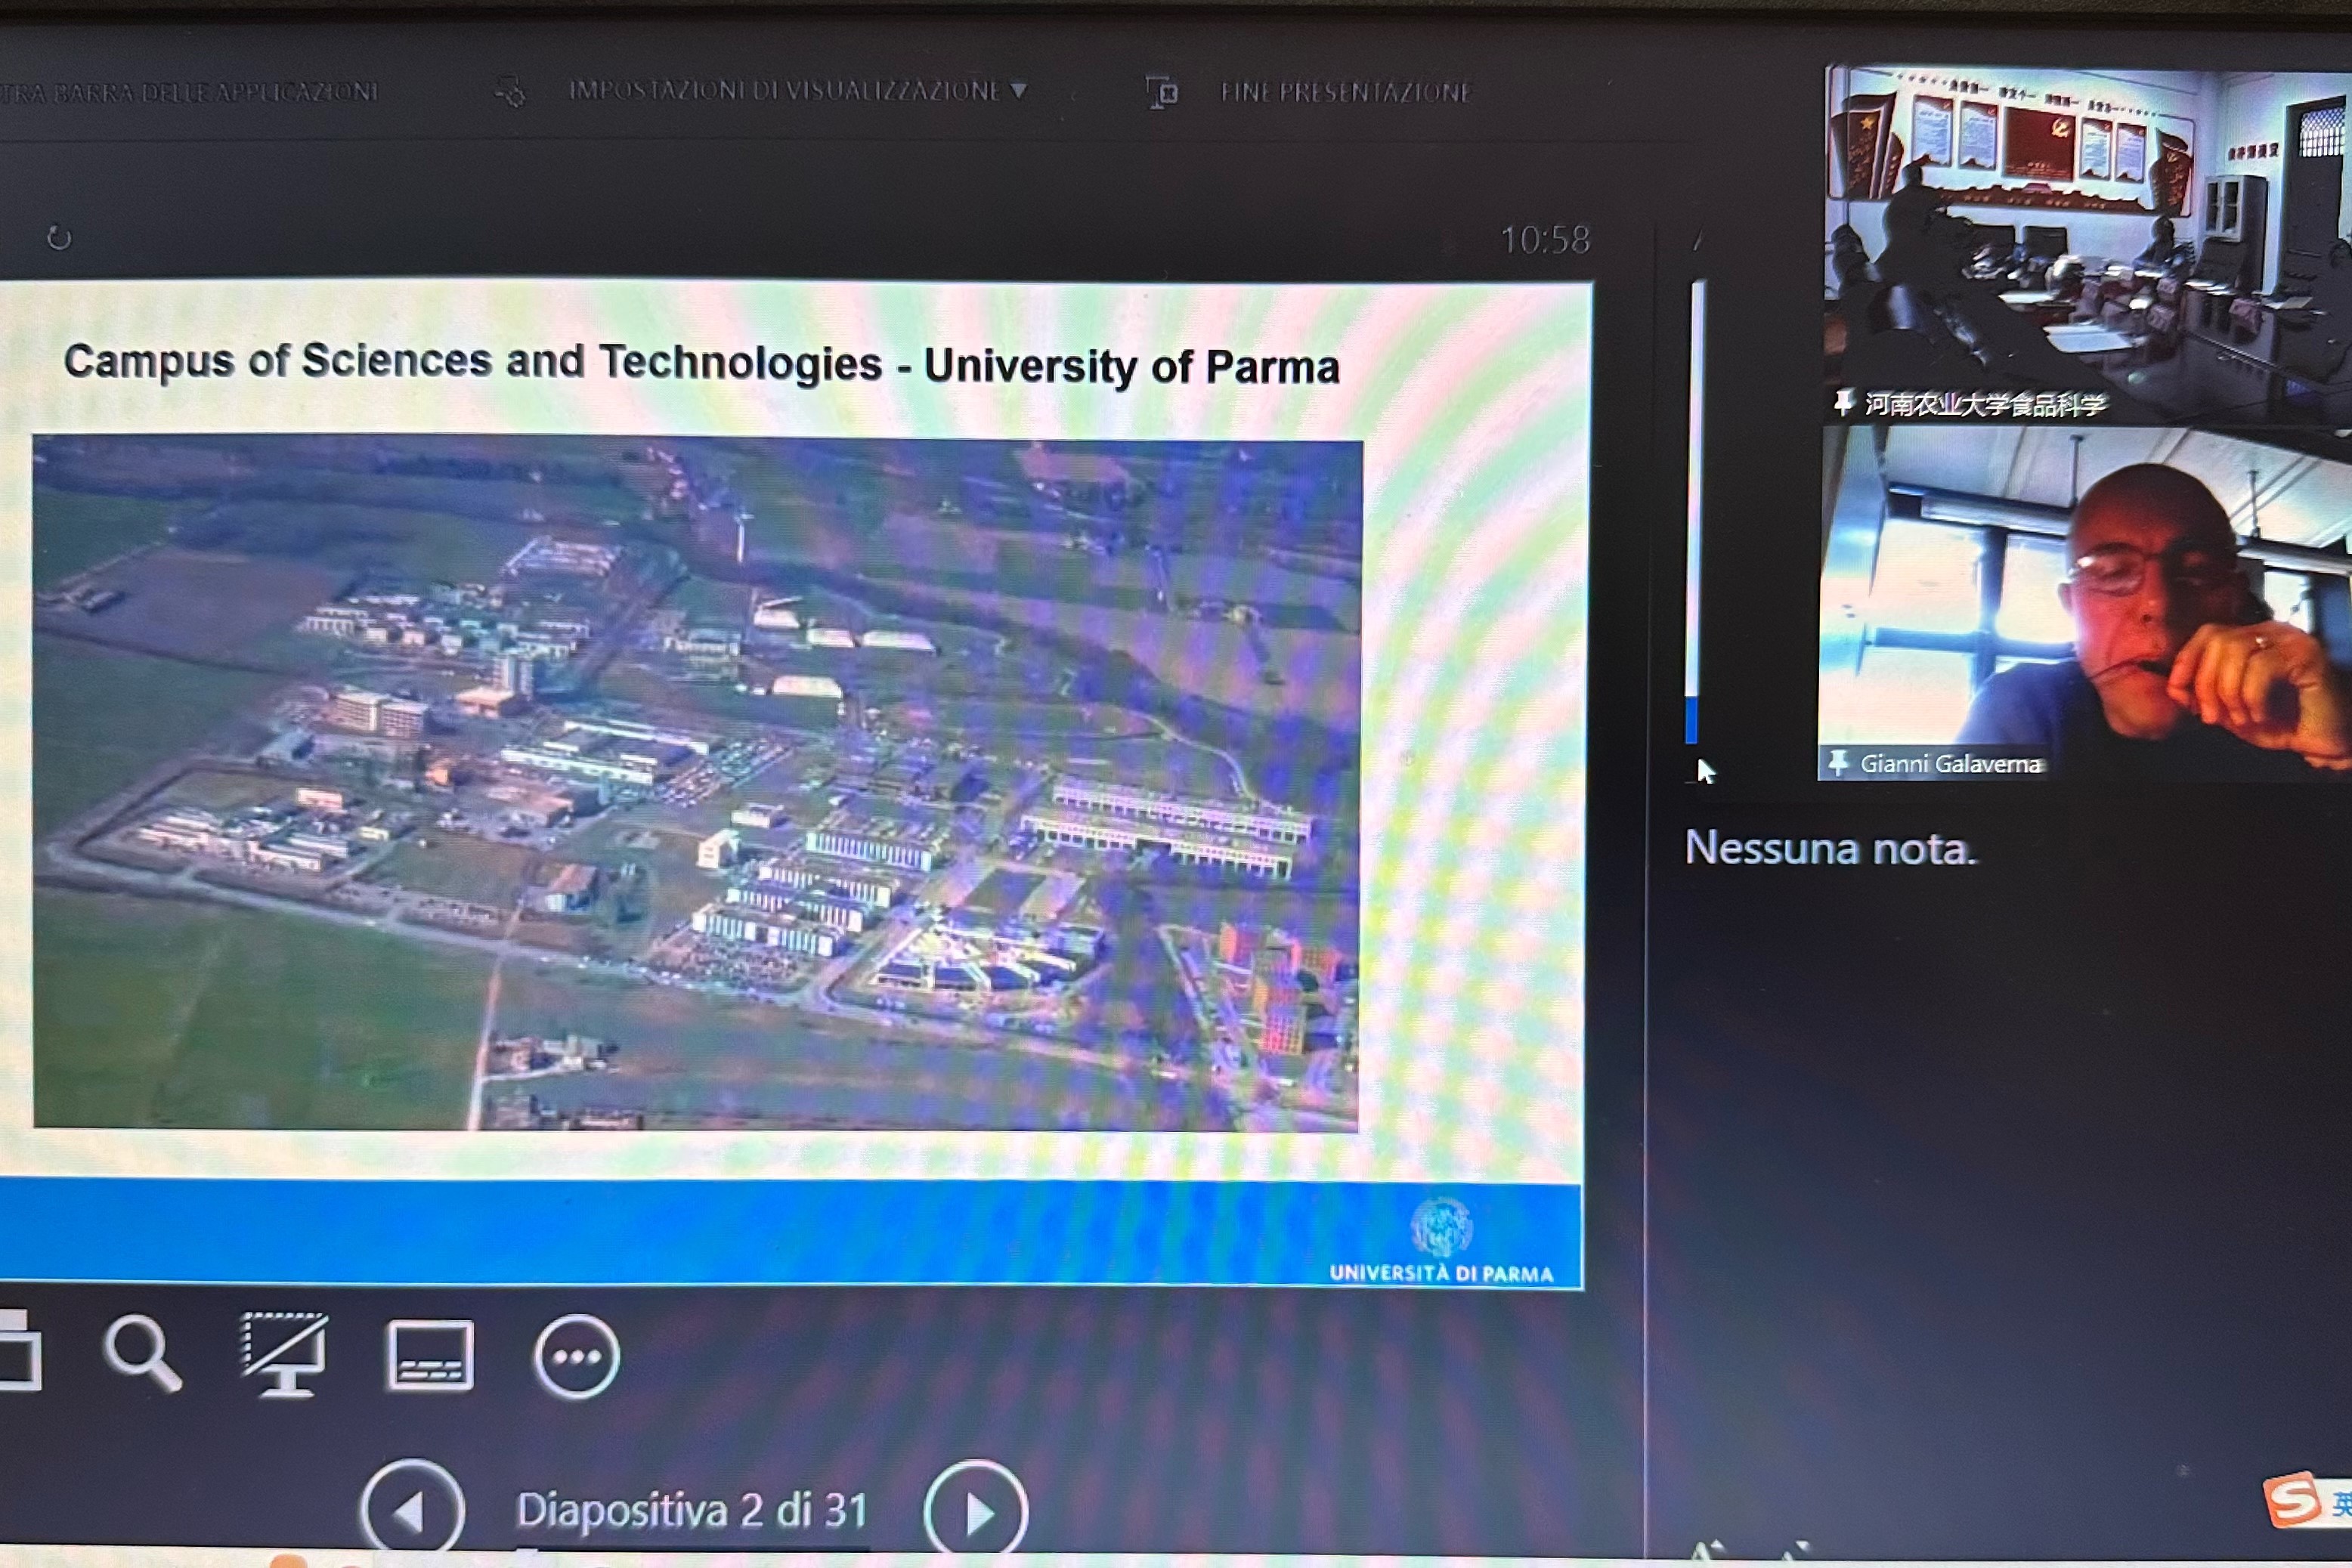Screen dimensions: 2352x1568
Task: Click Mostra barra delle applicazioni
Action: 190,93
